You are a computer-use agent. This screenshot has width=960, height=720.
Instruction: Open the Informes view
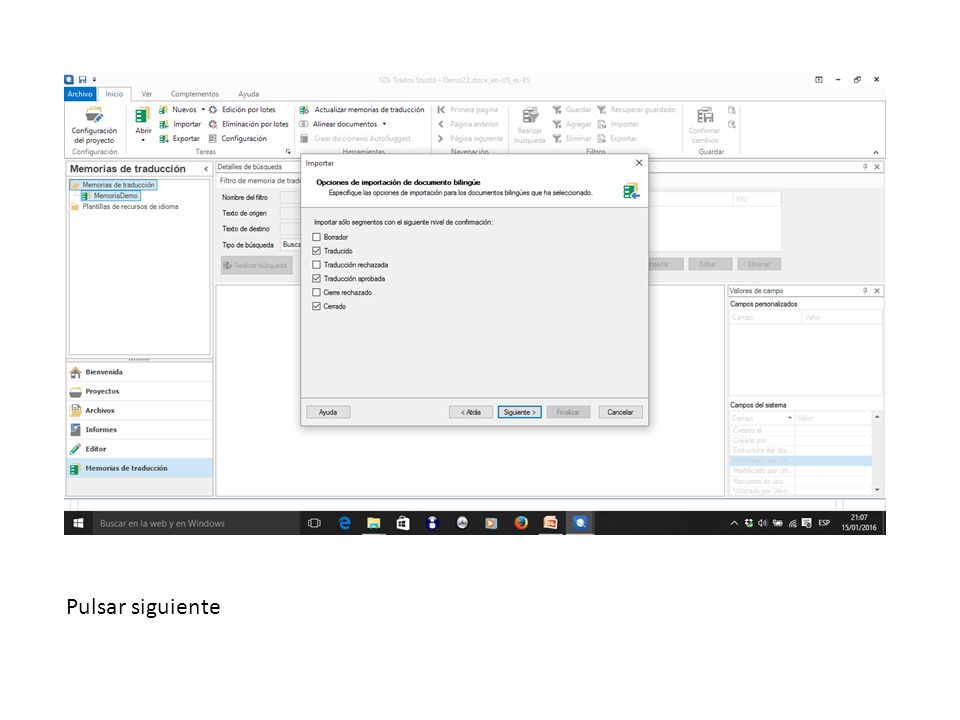pos(140,430)
